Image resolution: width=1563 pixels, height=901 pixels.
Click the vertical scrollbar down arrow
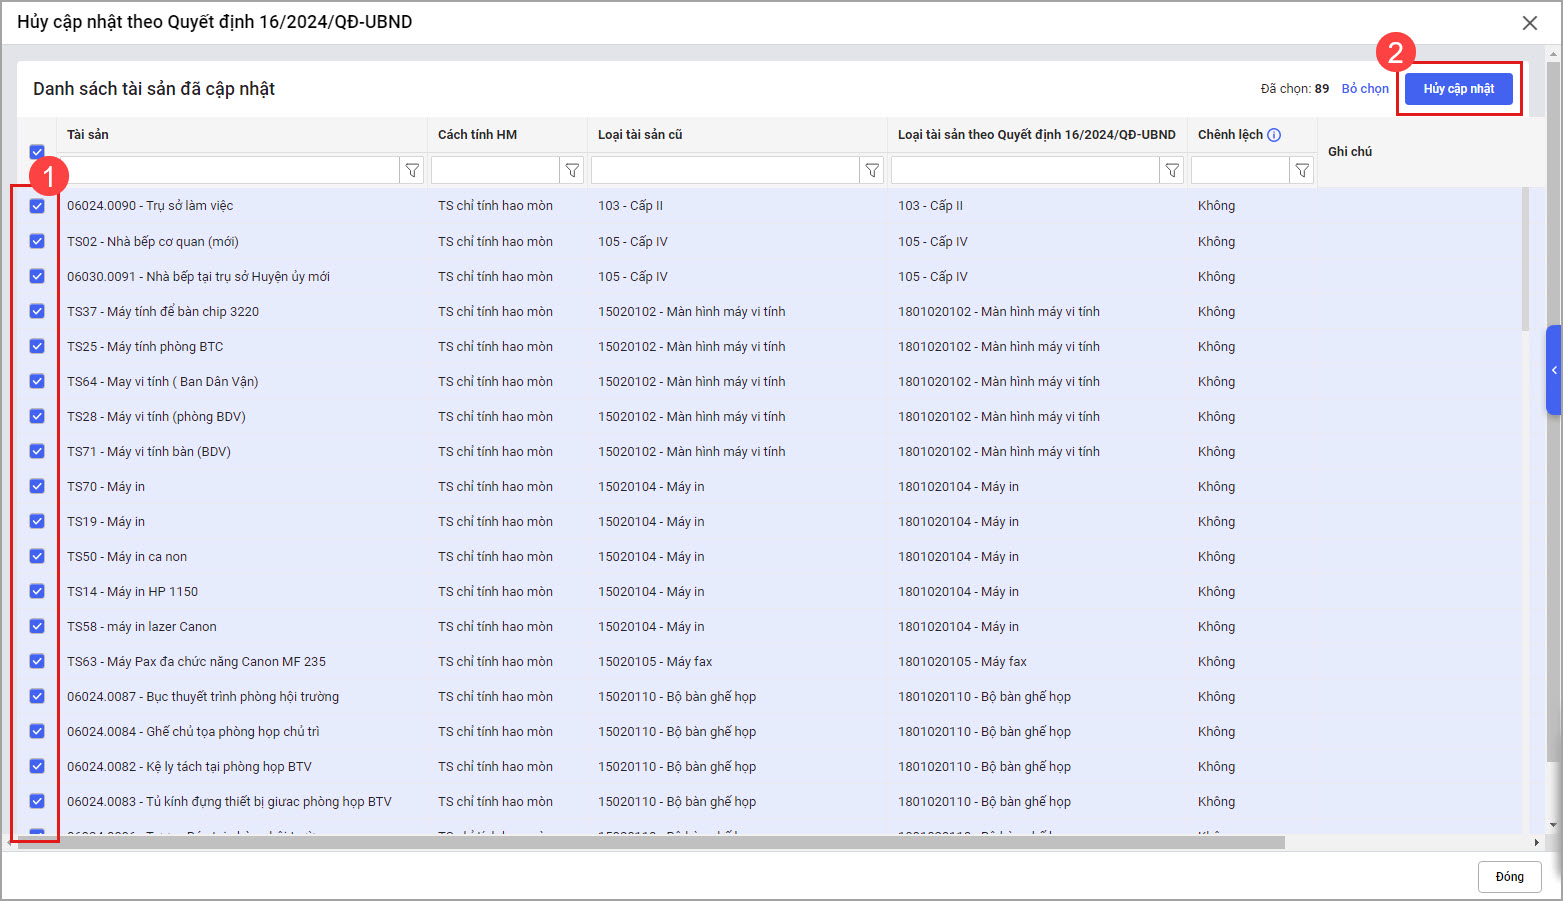point(1553,826)
